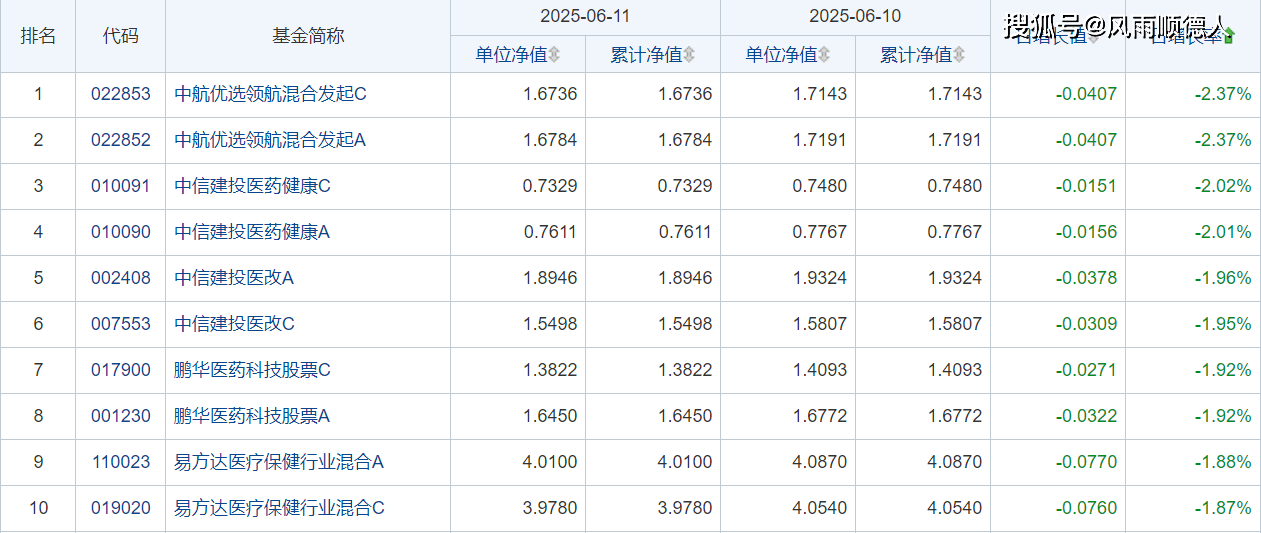This screenshot has height=533, width=1261.
Task: Sort by 2025-06-11 累计净值 arrow icon
Action: [689, 55]
